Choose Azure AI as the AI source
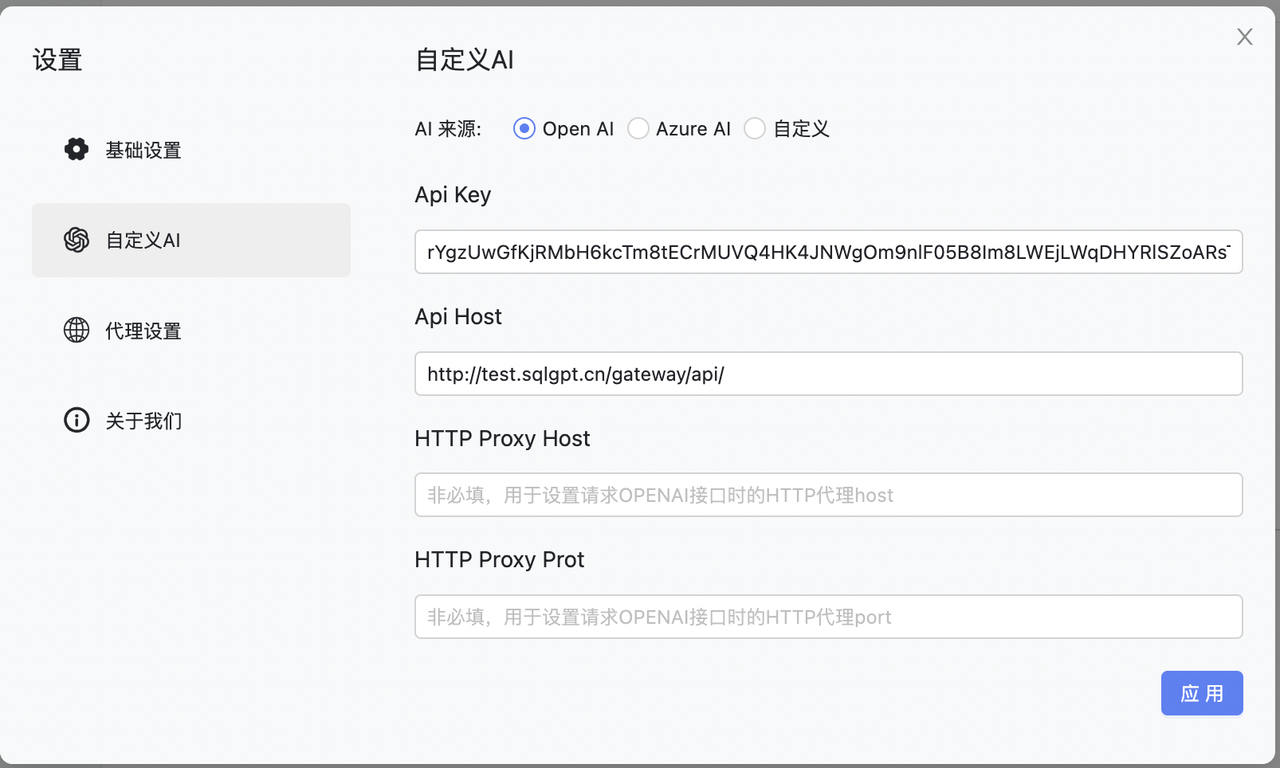 [638, 129]
